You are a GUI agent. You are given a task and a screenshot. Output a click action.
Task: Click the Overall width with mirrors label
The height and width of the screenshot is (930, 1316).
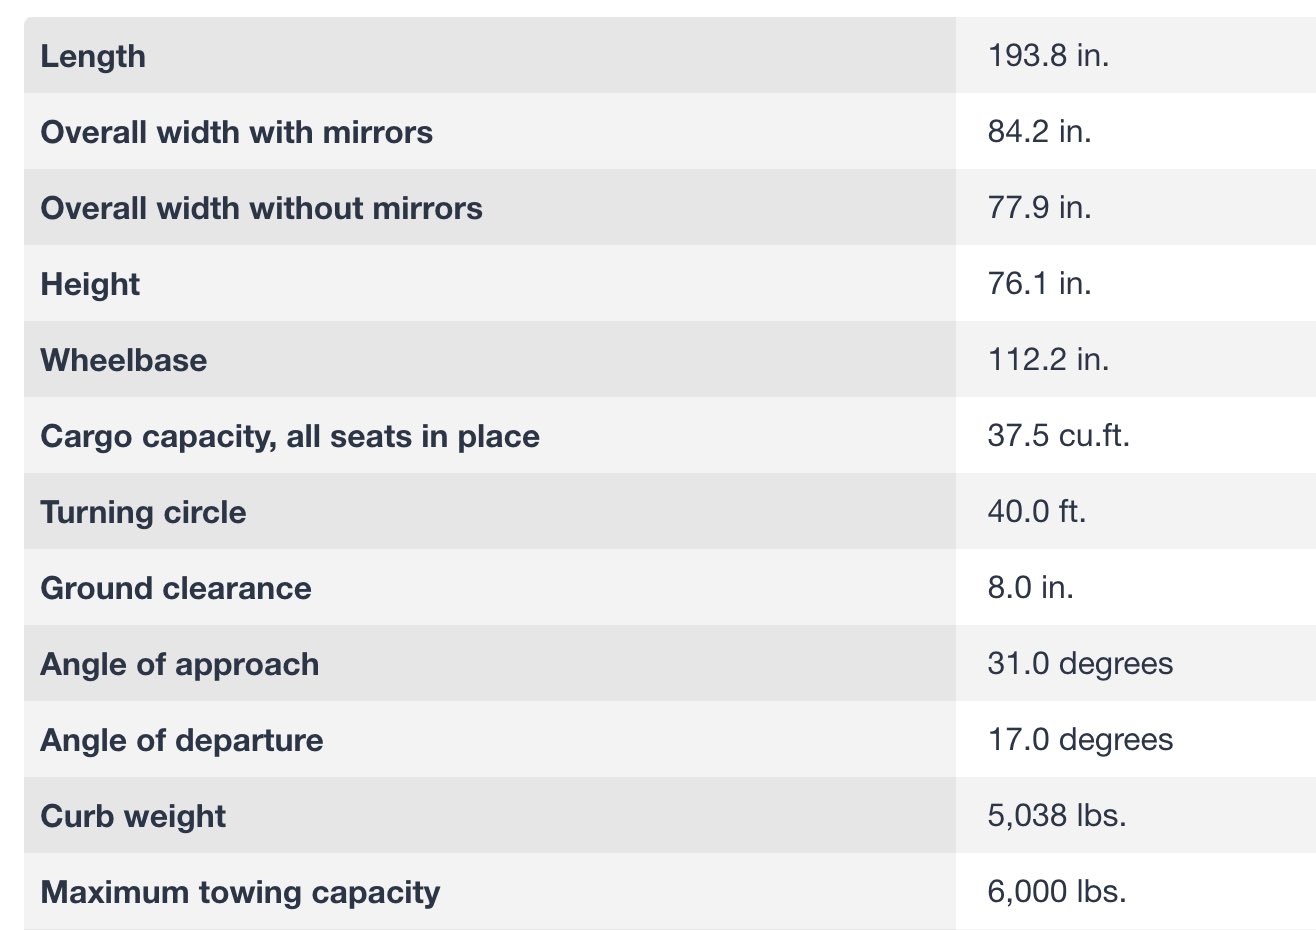pos(236,132)
